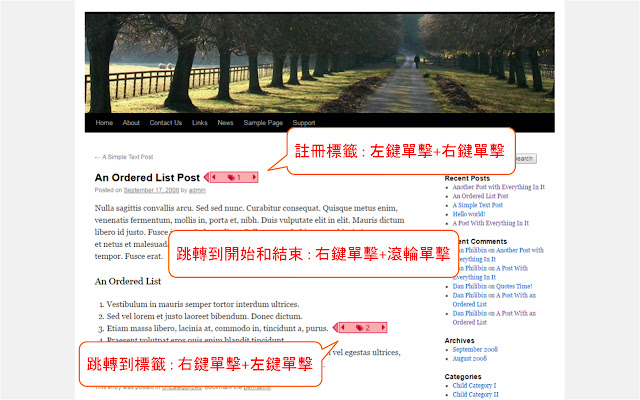Click the right arrow on tag marker 2
This screenshot has width=640, height=400.
[383, 327]
